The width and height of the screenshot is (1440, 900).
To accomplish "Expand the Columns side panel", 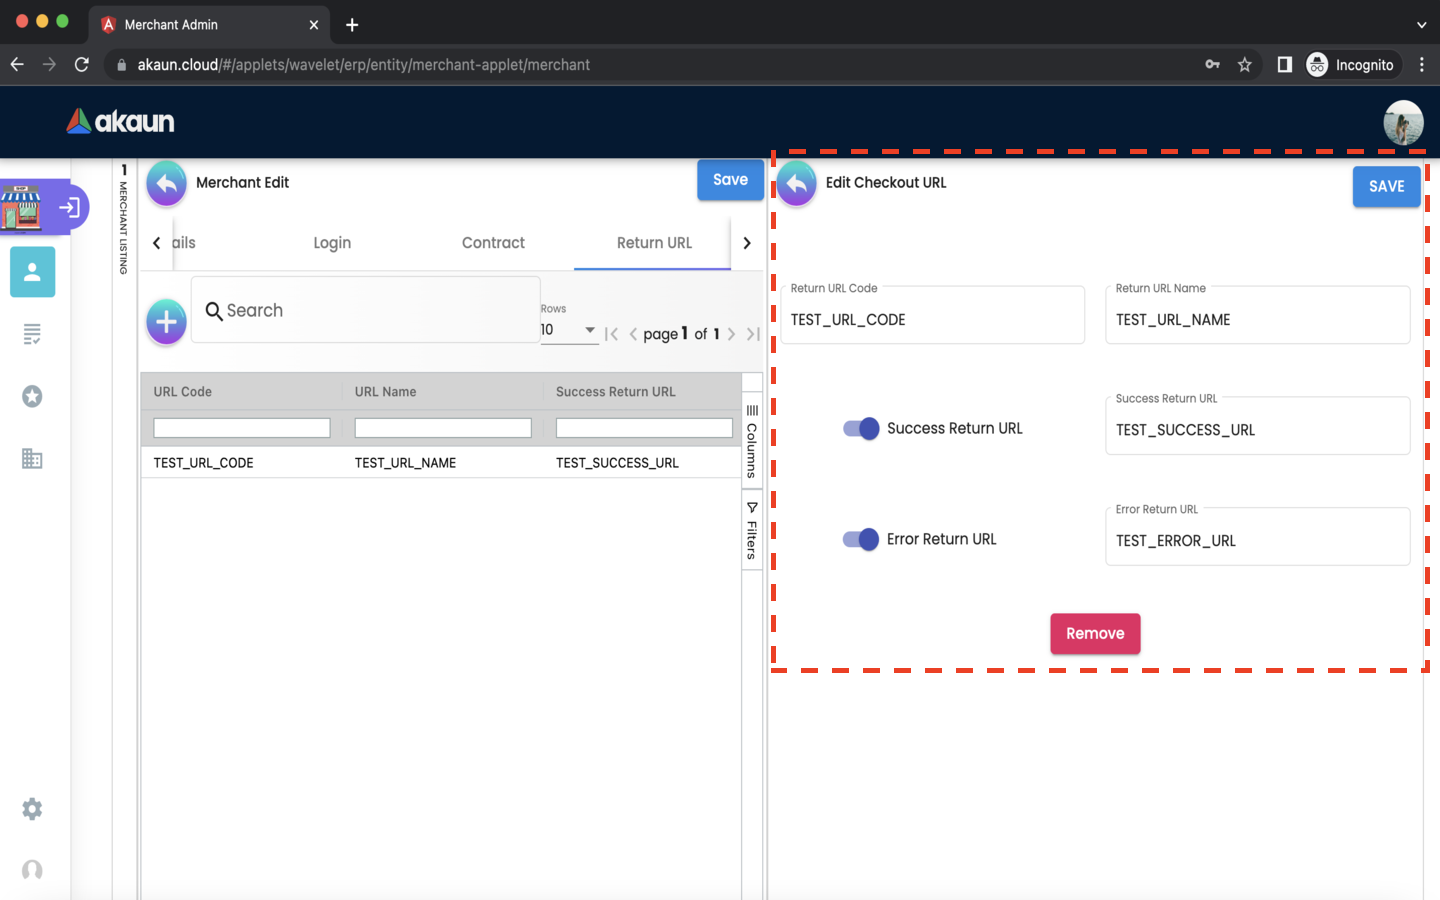I will tap(752, 441).
